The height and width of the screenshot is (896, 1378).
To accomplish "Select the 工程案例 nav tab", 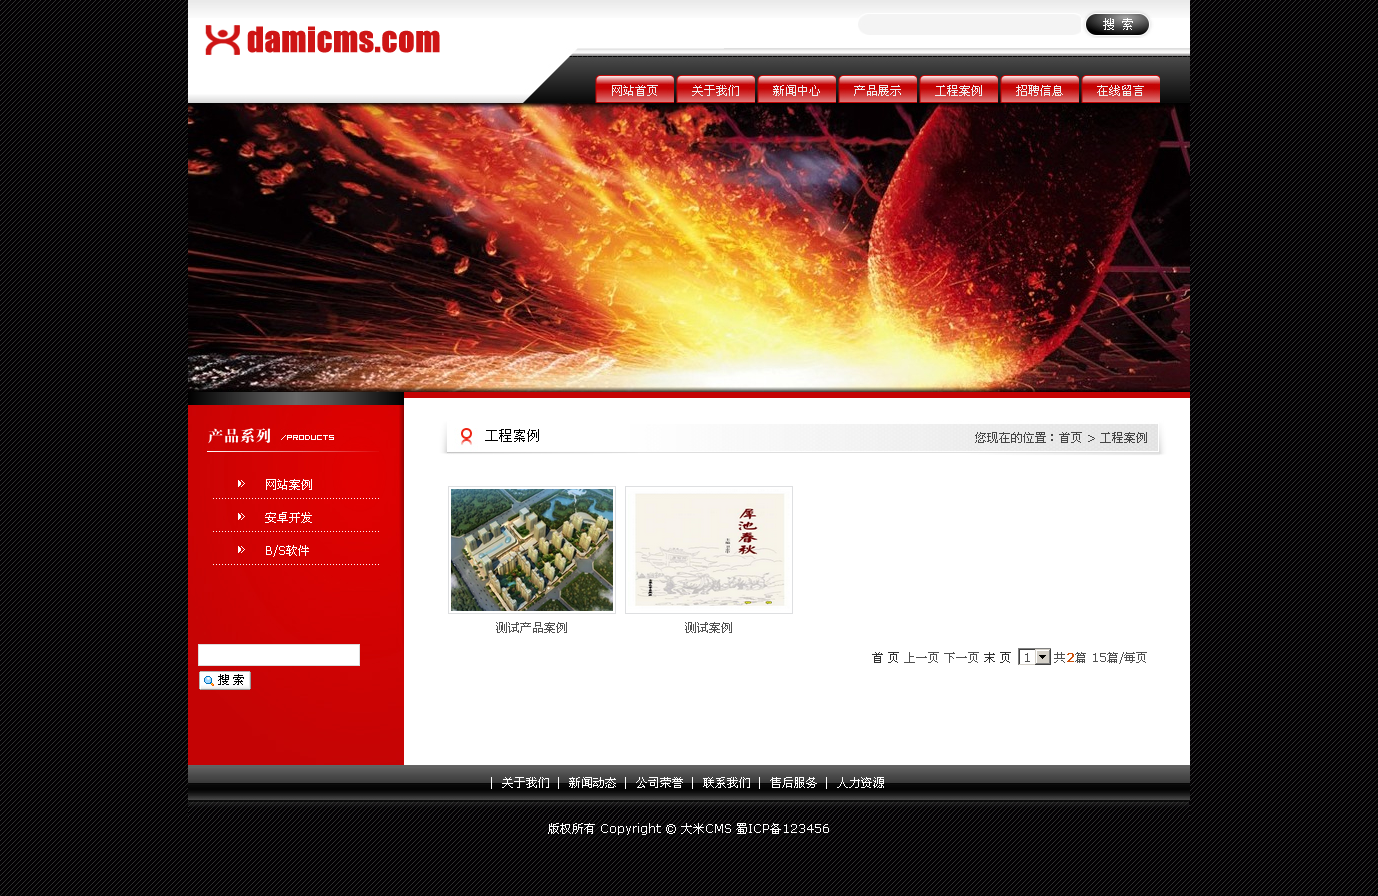I will click(959, 90).
